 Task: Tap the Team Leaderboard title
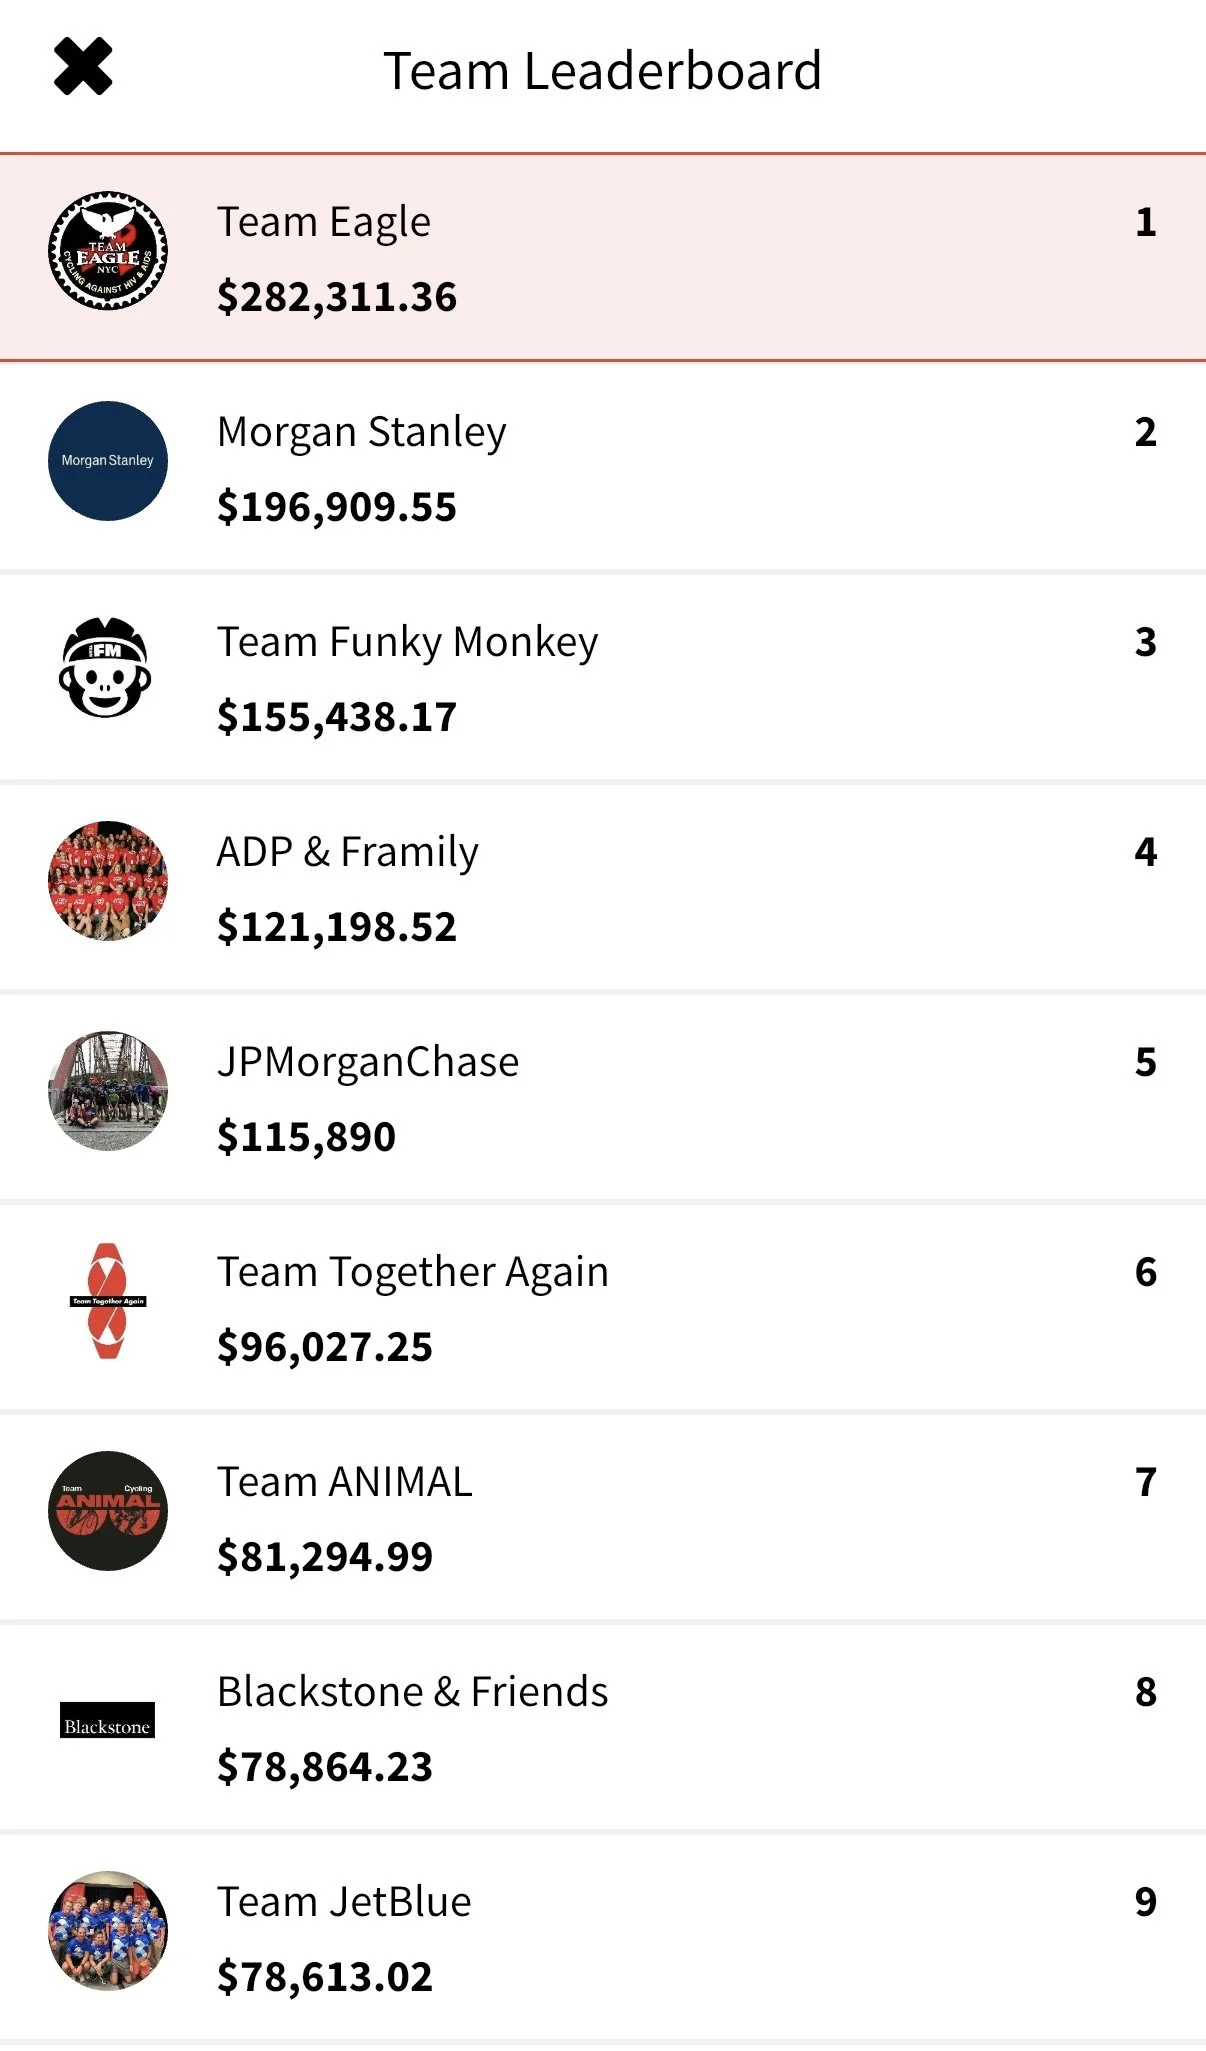[603, 71]
